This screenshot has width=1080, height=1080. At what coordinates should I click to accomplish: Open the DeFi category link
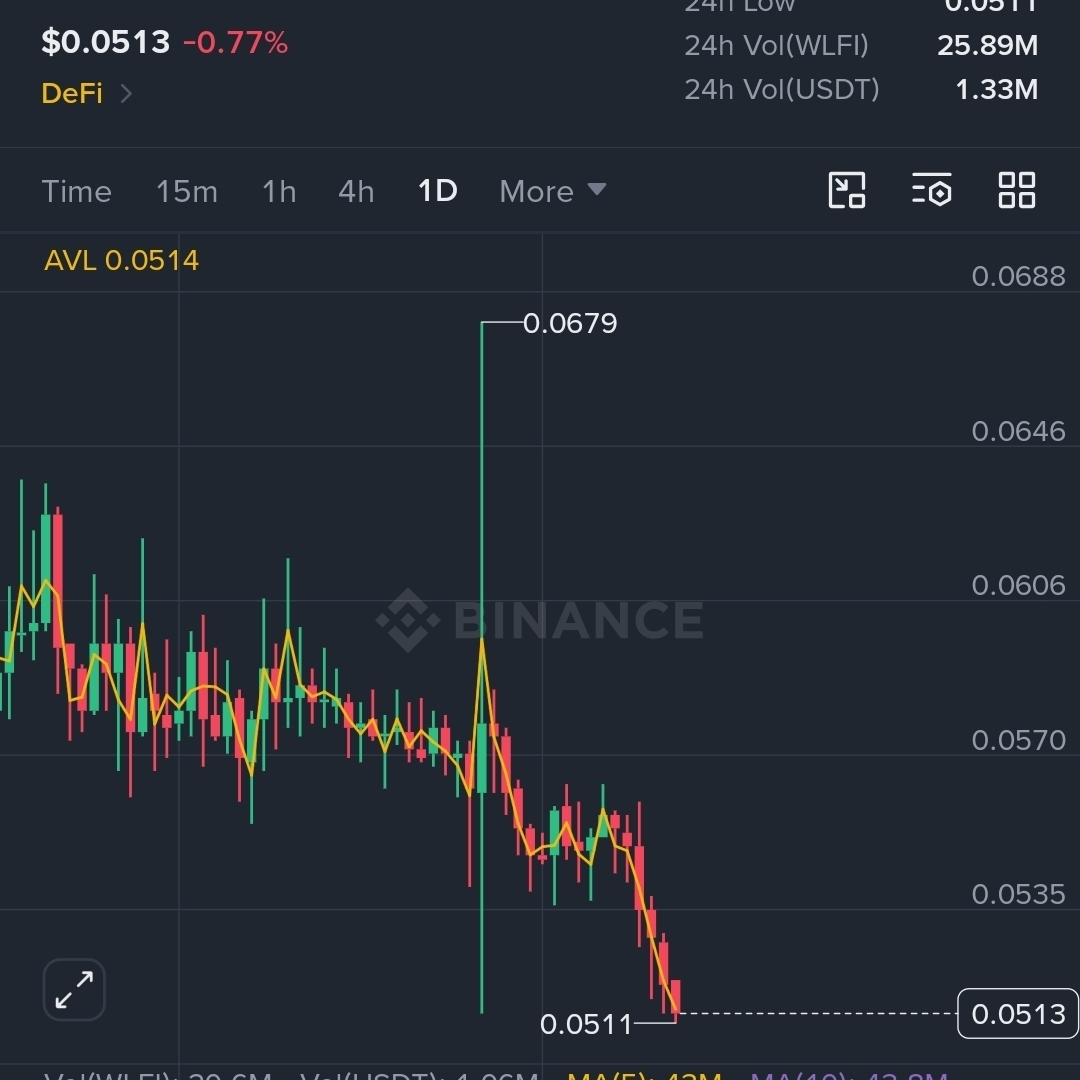[x=72, y=93]
